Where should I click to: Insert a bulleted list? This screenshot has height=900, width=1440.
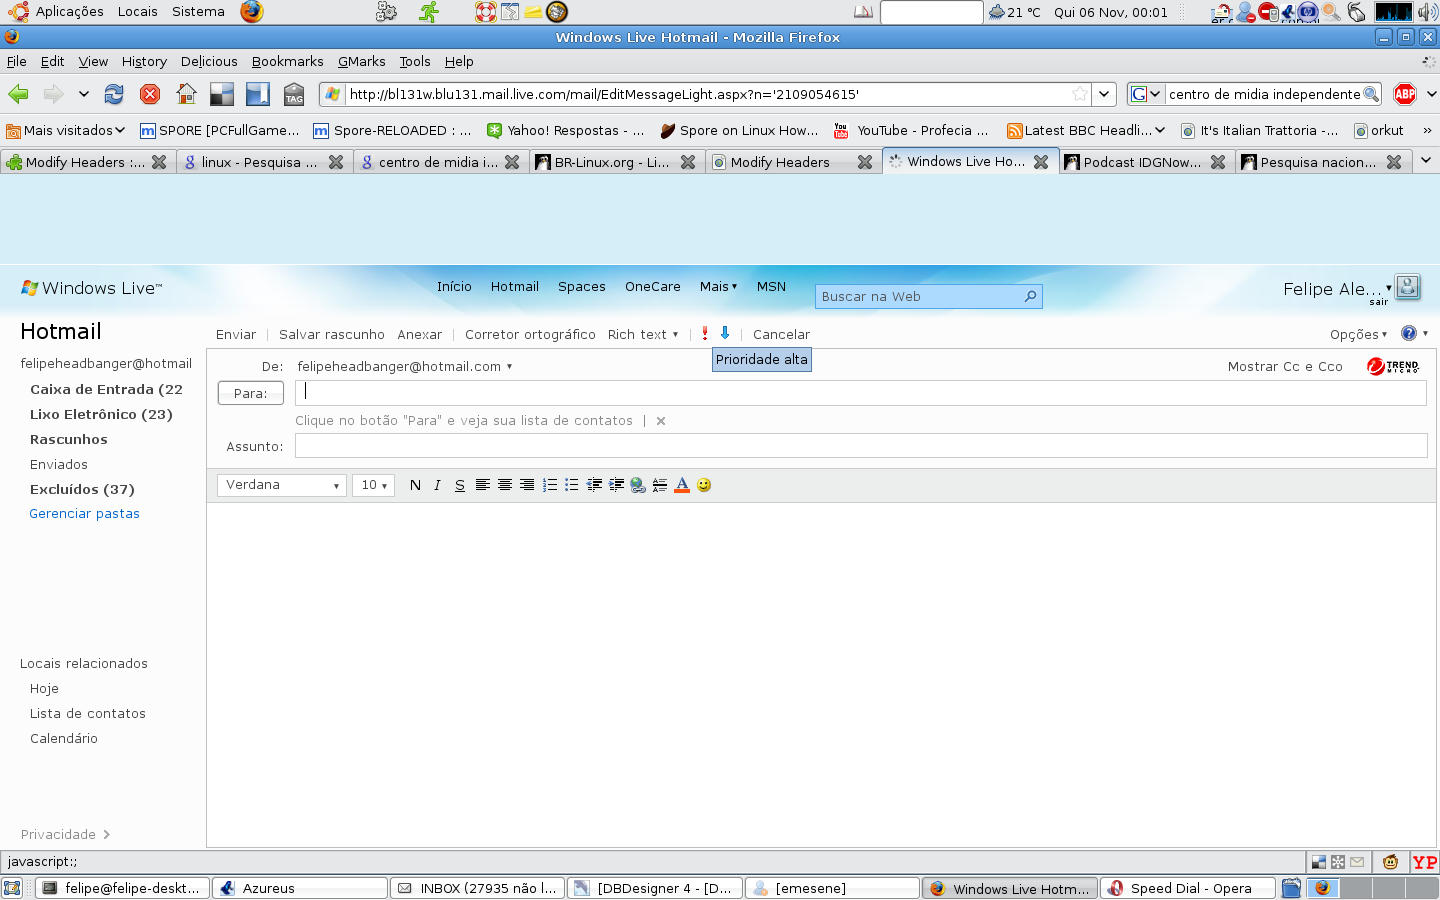coord(572,485)
